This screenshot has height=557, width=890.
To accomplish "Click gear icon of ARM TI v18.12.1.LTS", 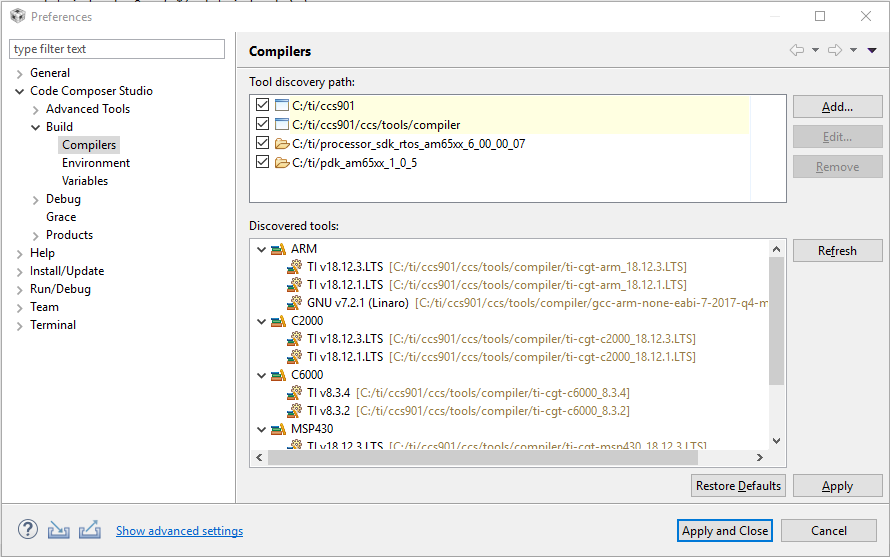I will point(295,285).
